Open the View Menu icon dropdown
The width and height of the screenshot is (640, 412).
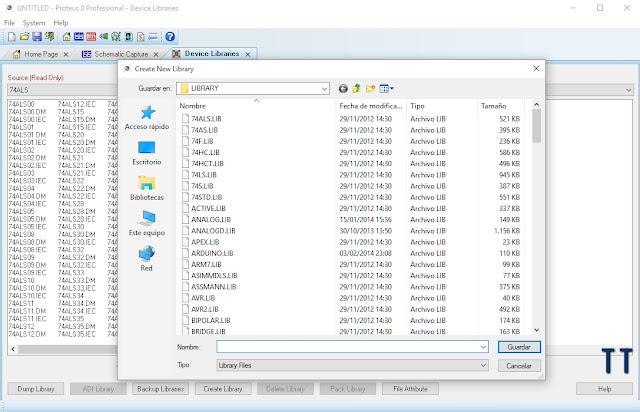pos(386,88)
